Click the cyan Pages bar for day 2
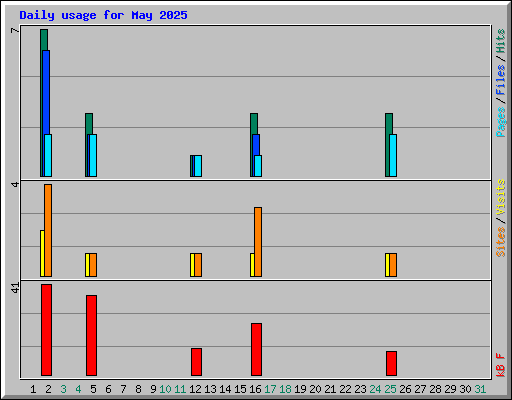 tap(48, 155)
